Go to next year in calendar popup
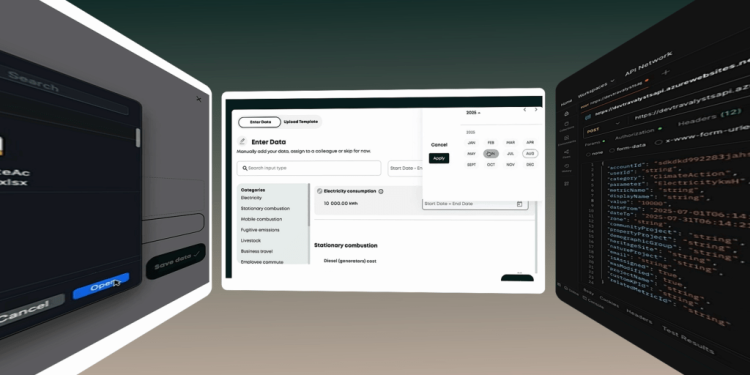 pyautogui.click(x=536, y=110)
